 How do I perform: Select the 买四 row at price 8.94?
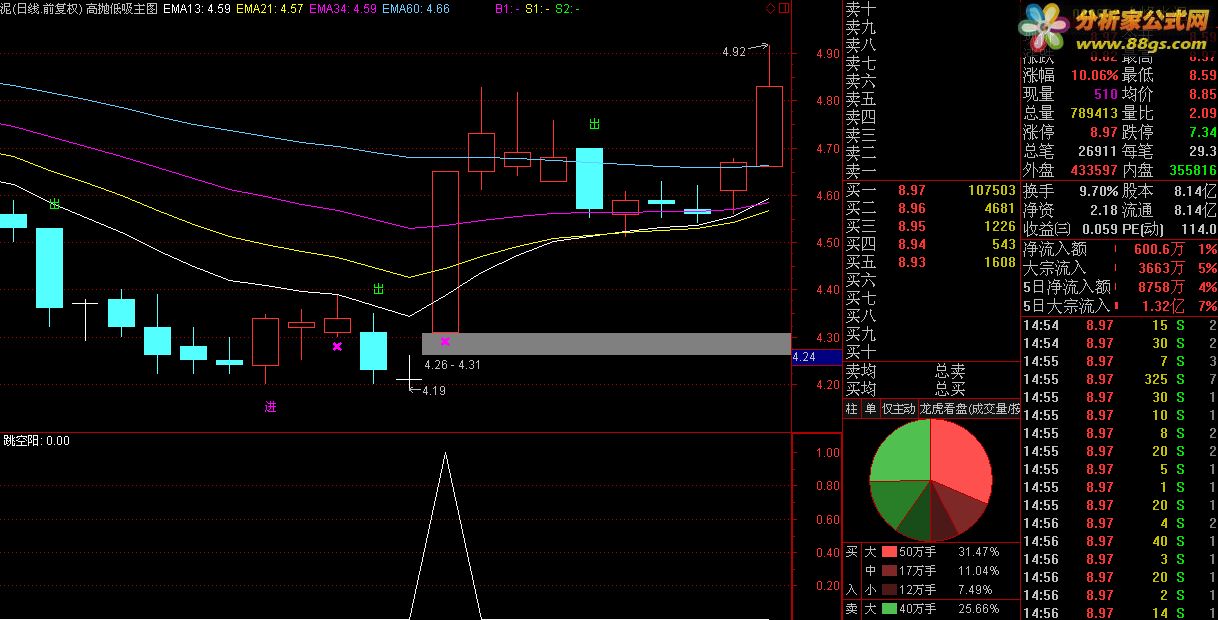point(931,244)
